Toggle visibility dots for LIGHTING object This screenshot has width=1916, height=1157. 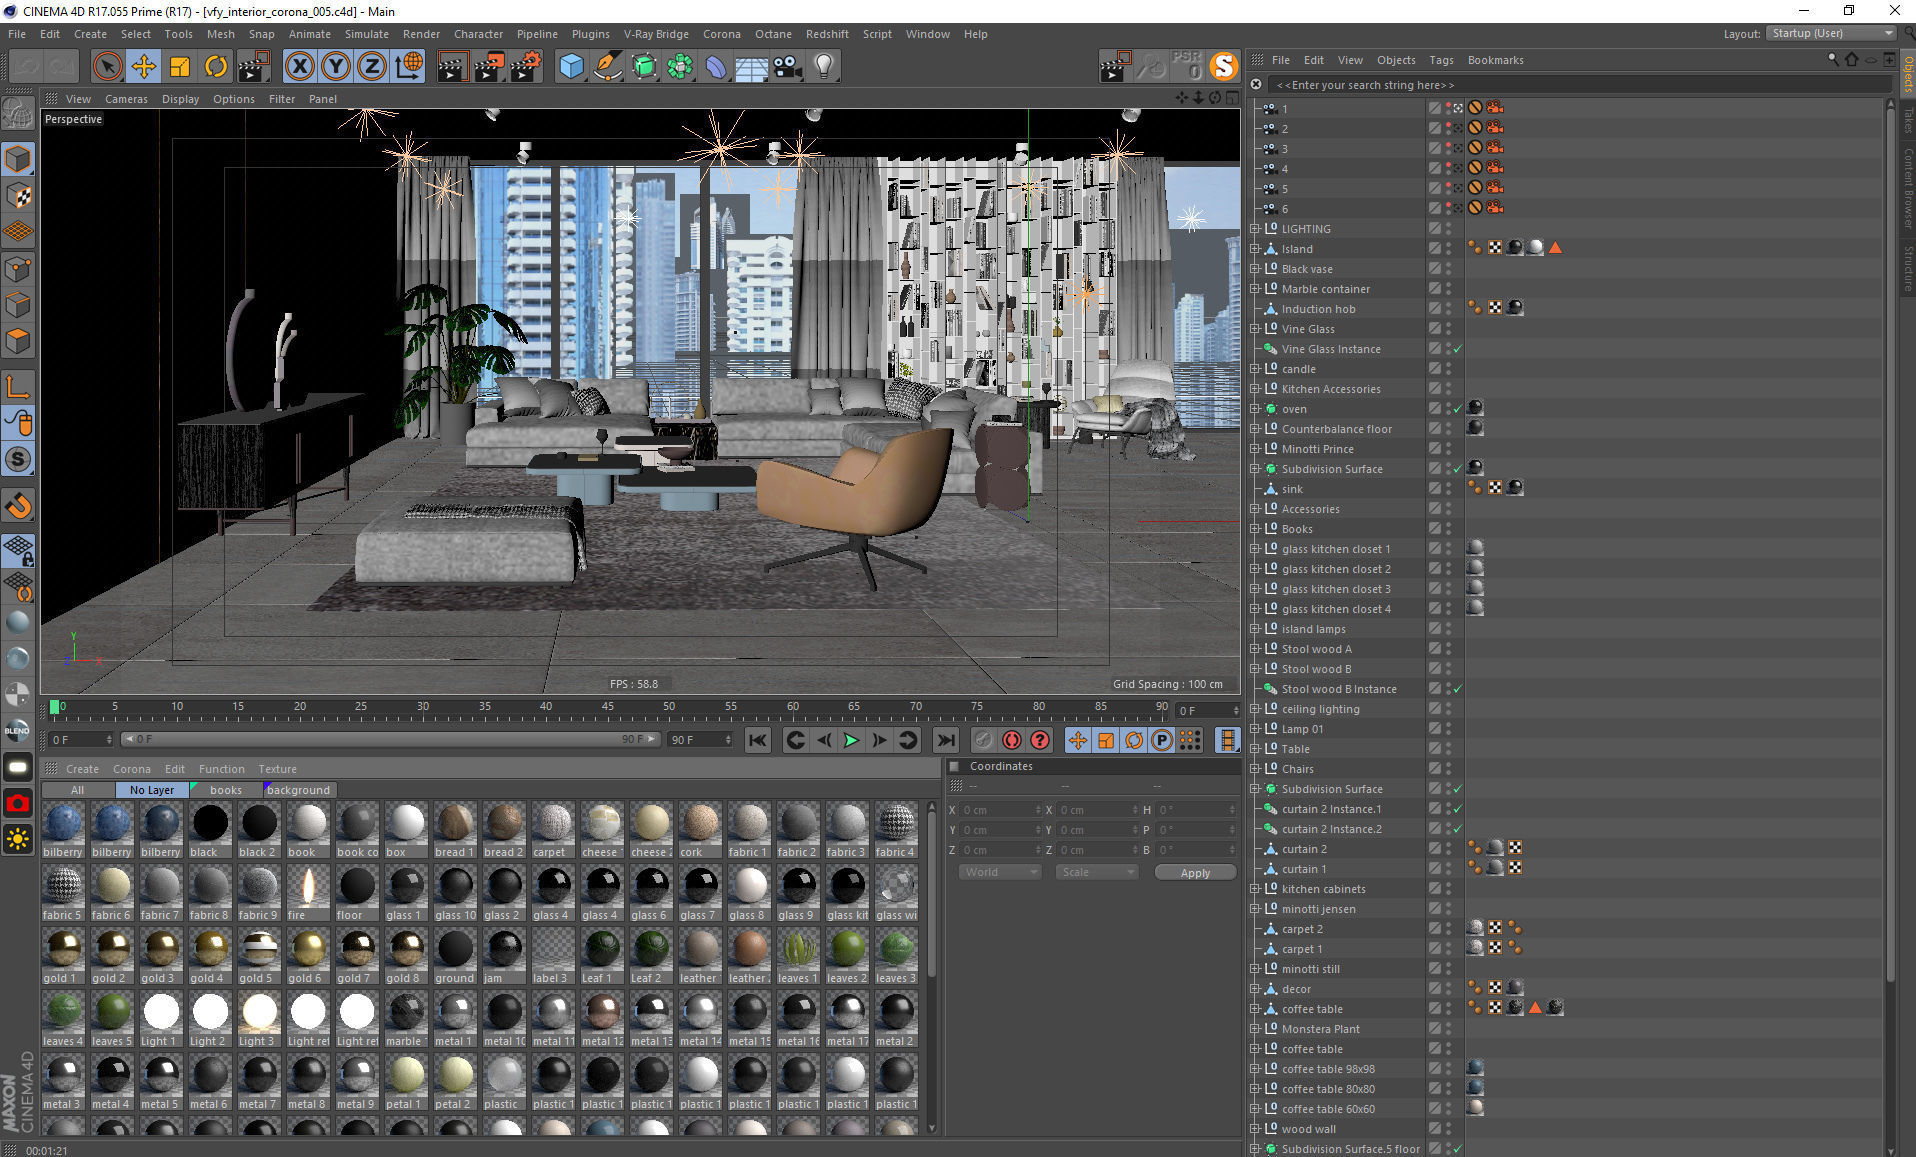point(1448,229)
